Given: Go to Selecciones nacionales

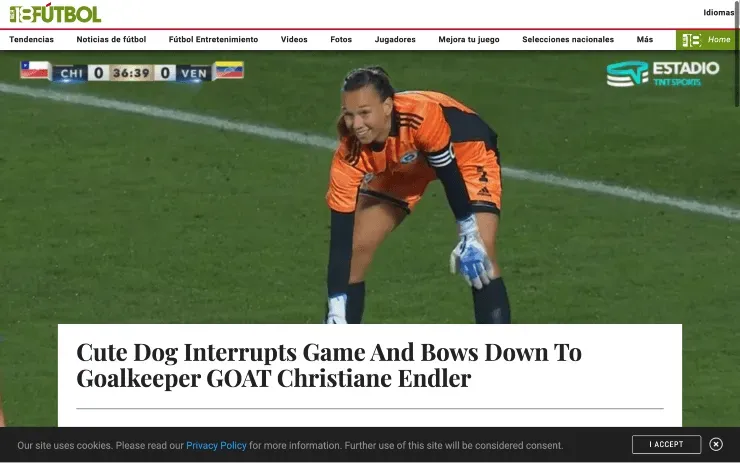Looking at the screenshot, I should tap(568, 40).
